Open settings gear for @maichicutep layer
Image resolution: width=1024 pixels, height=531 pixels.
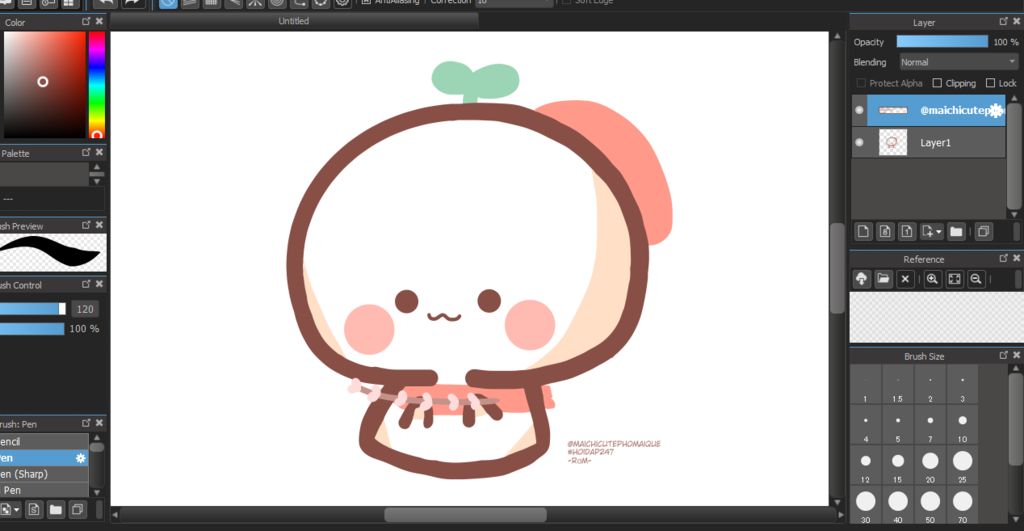[995, 110]
